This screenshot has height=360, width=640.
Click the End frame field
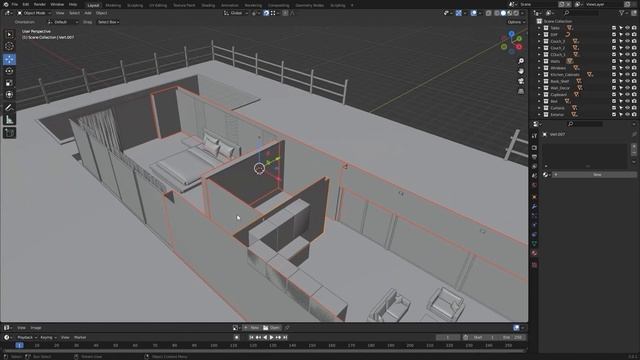[x=513, y=338]
